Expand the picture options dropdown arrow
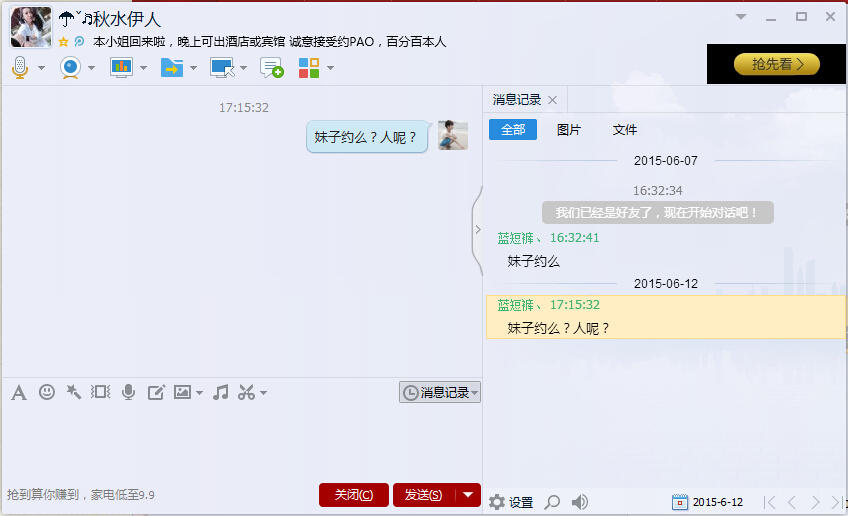Viewport: 848px width, 516px height. click(200, 393)
